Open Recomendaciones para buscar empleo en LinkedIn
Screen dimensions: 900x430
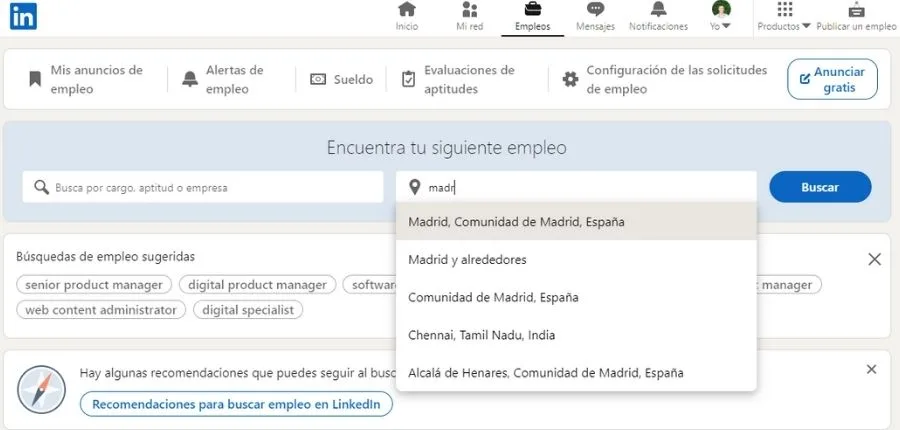(x=236, y=404)
